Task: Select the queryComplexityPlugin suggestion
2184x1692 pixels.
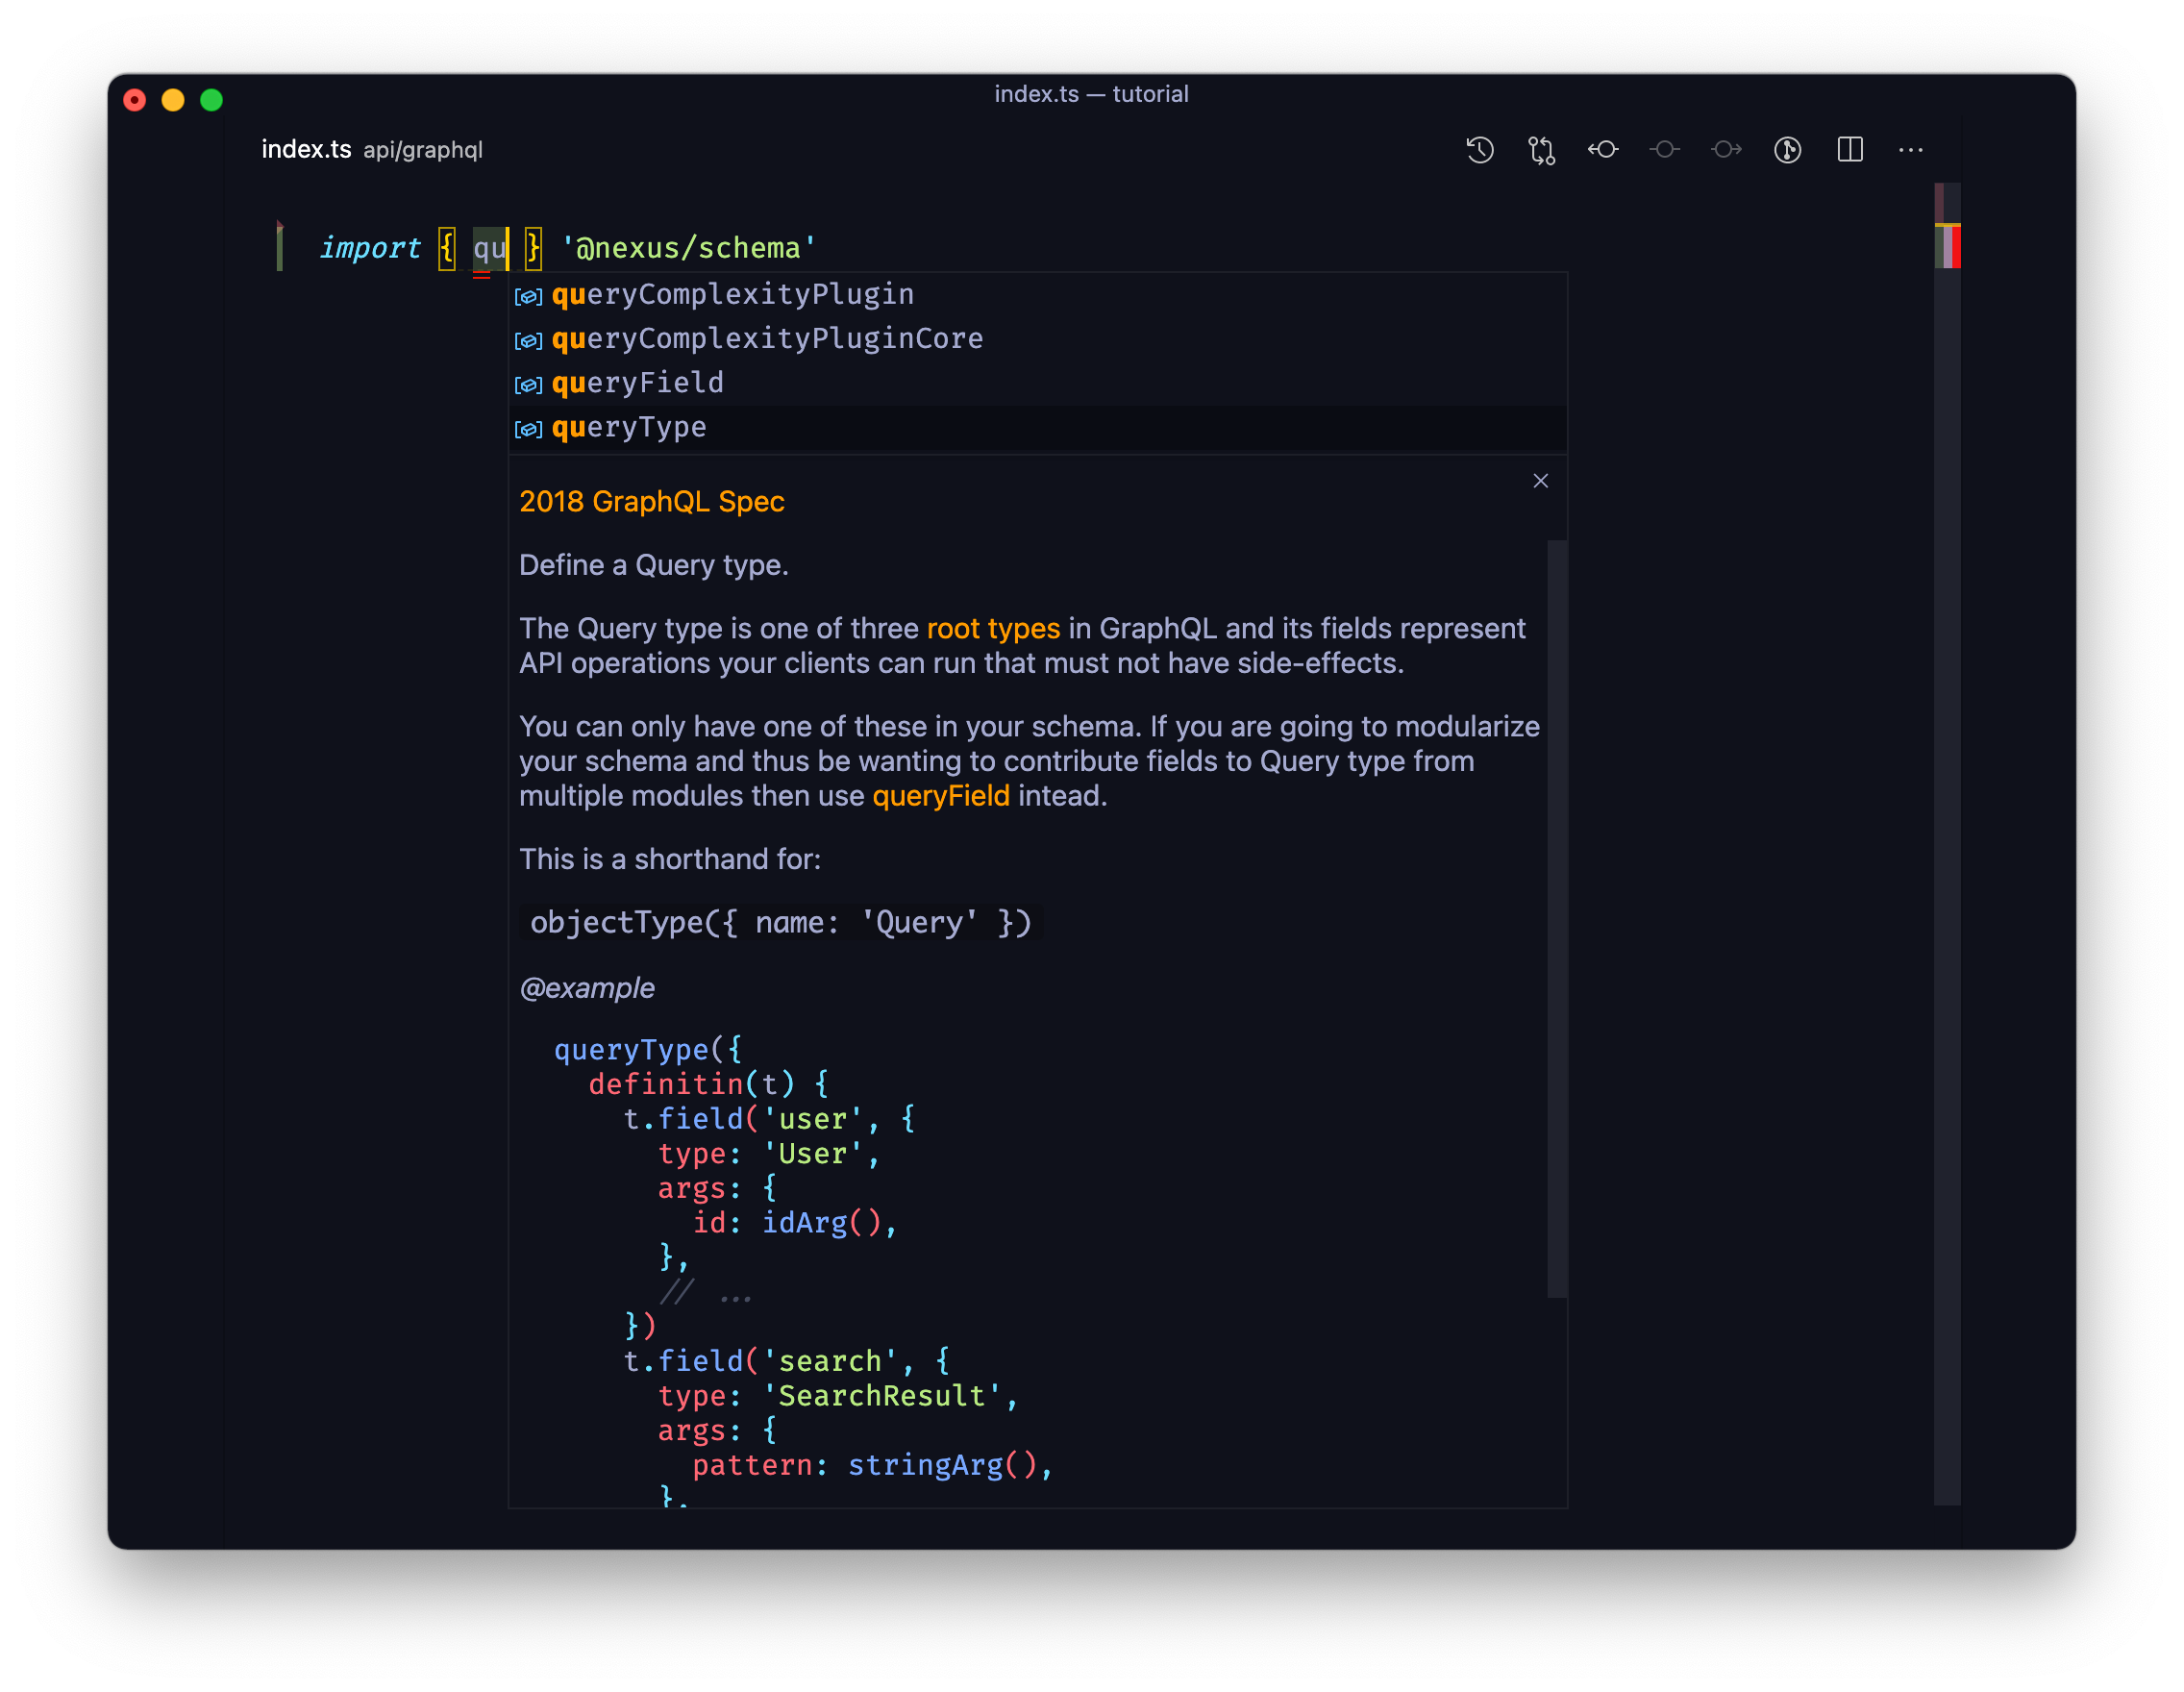Action: (733, 294)
